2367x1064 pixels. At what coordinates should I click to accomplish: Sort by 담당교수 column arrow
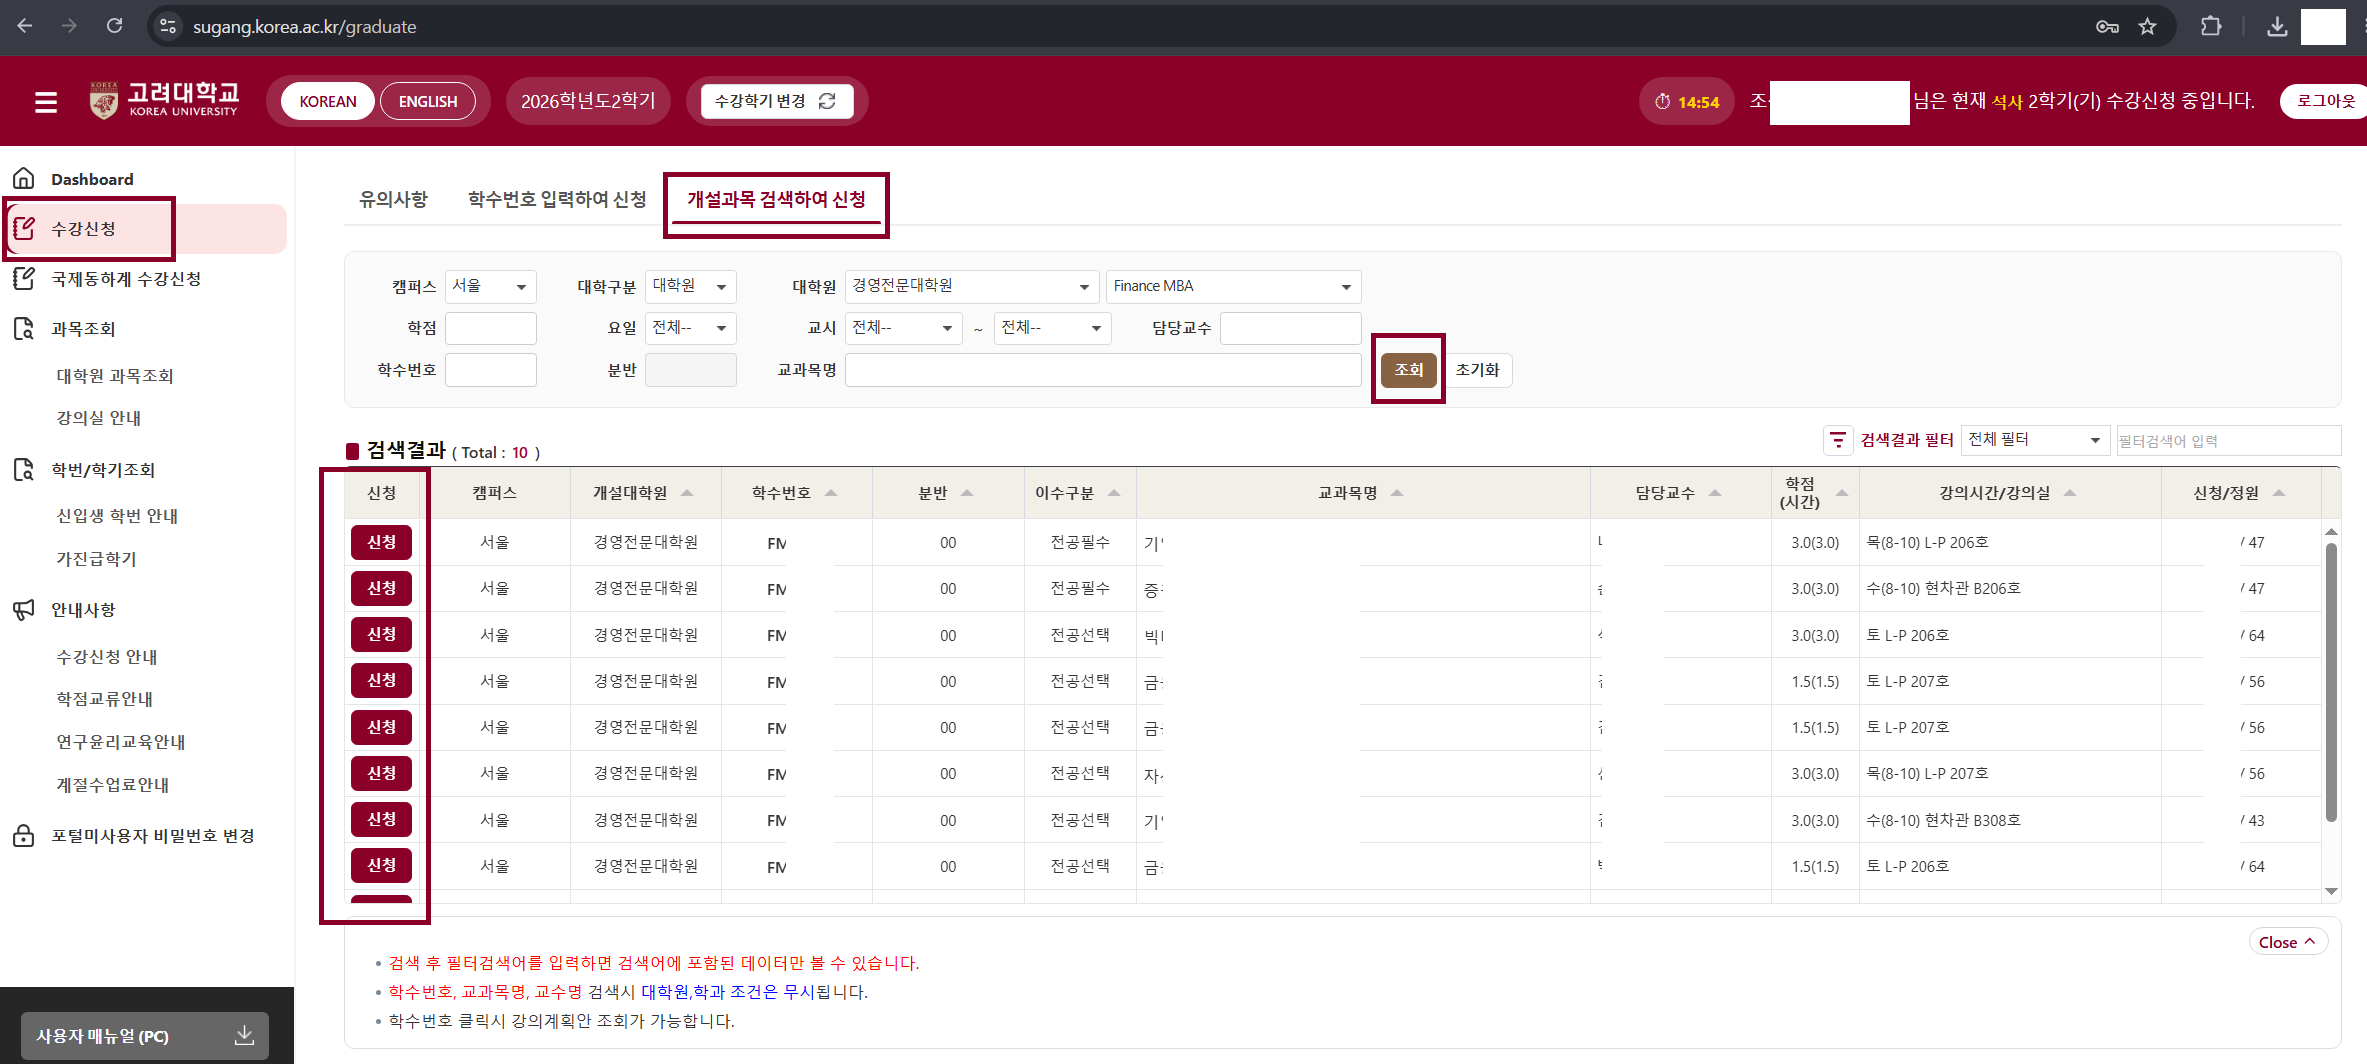tap(1715, 493)
